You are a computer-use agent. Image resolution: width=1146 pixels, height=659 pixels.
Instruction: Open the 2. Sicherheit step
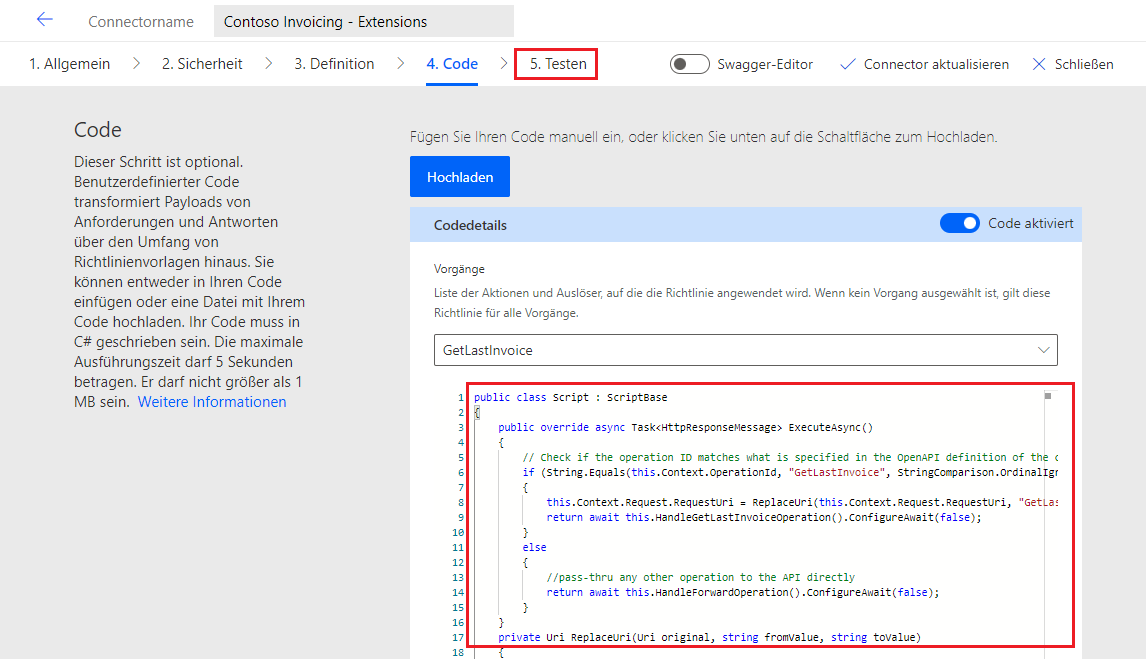tap(202, 64)
